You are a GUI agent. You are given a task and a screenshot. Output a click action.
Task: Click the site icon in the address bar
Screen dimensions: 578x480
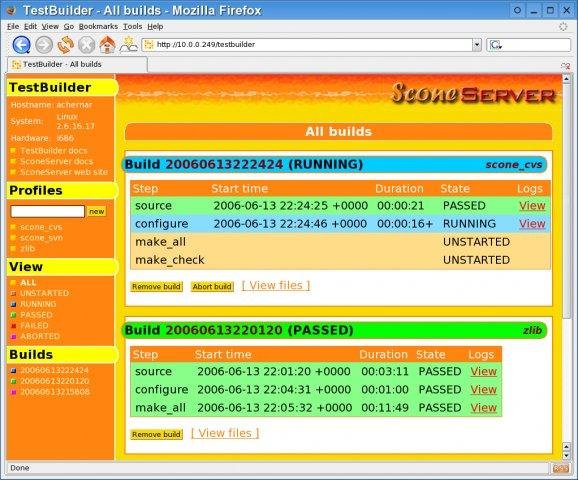click(x=149, y=45)
